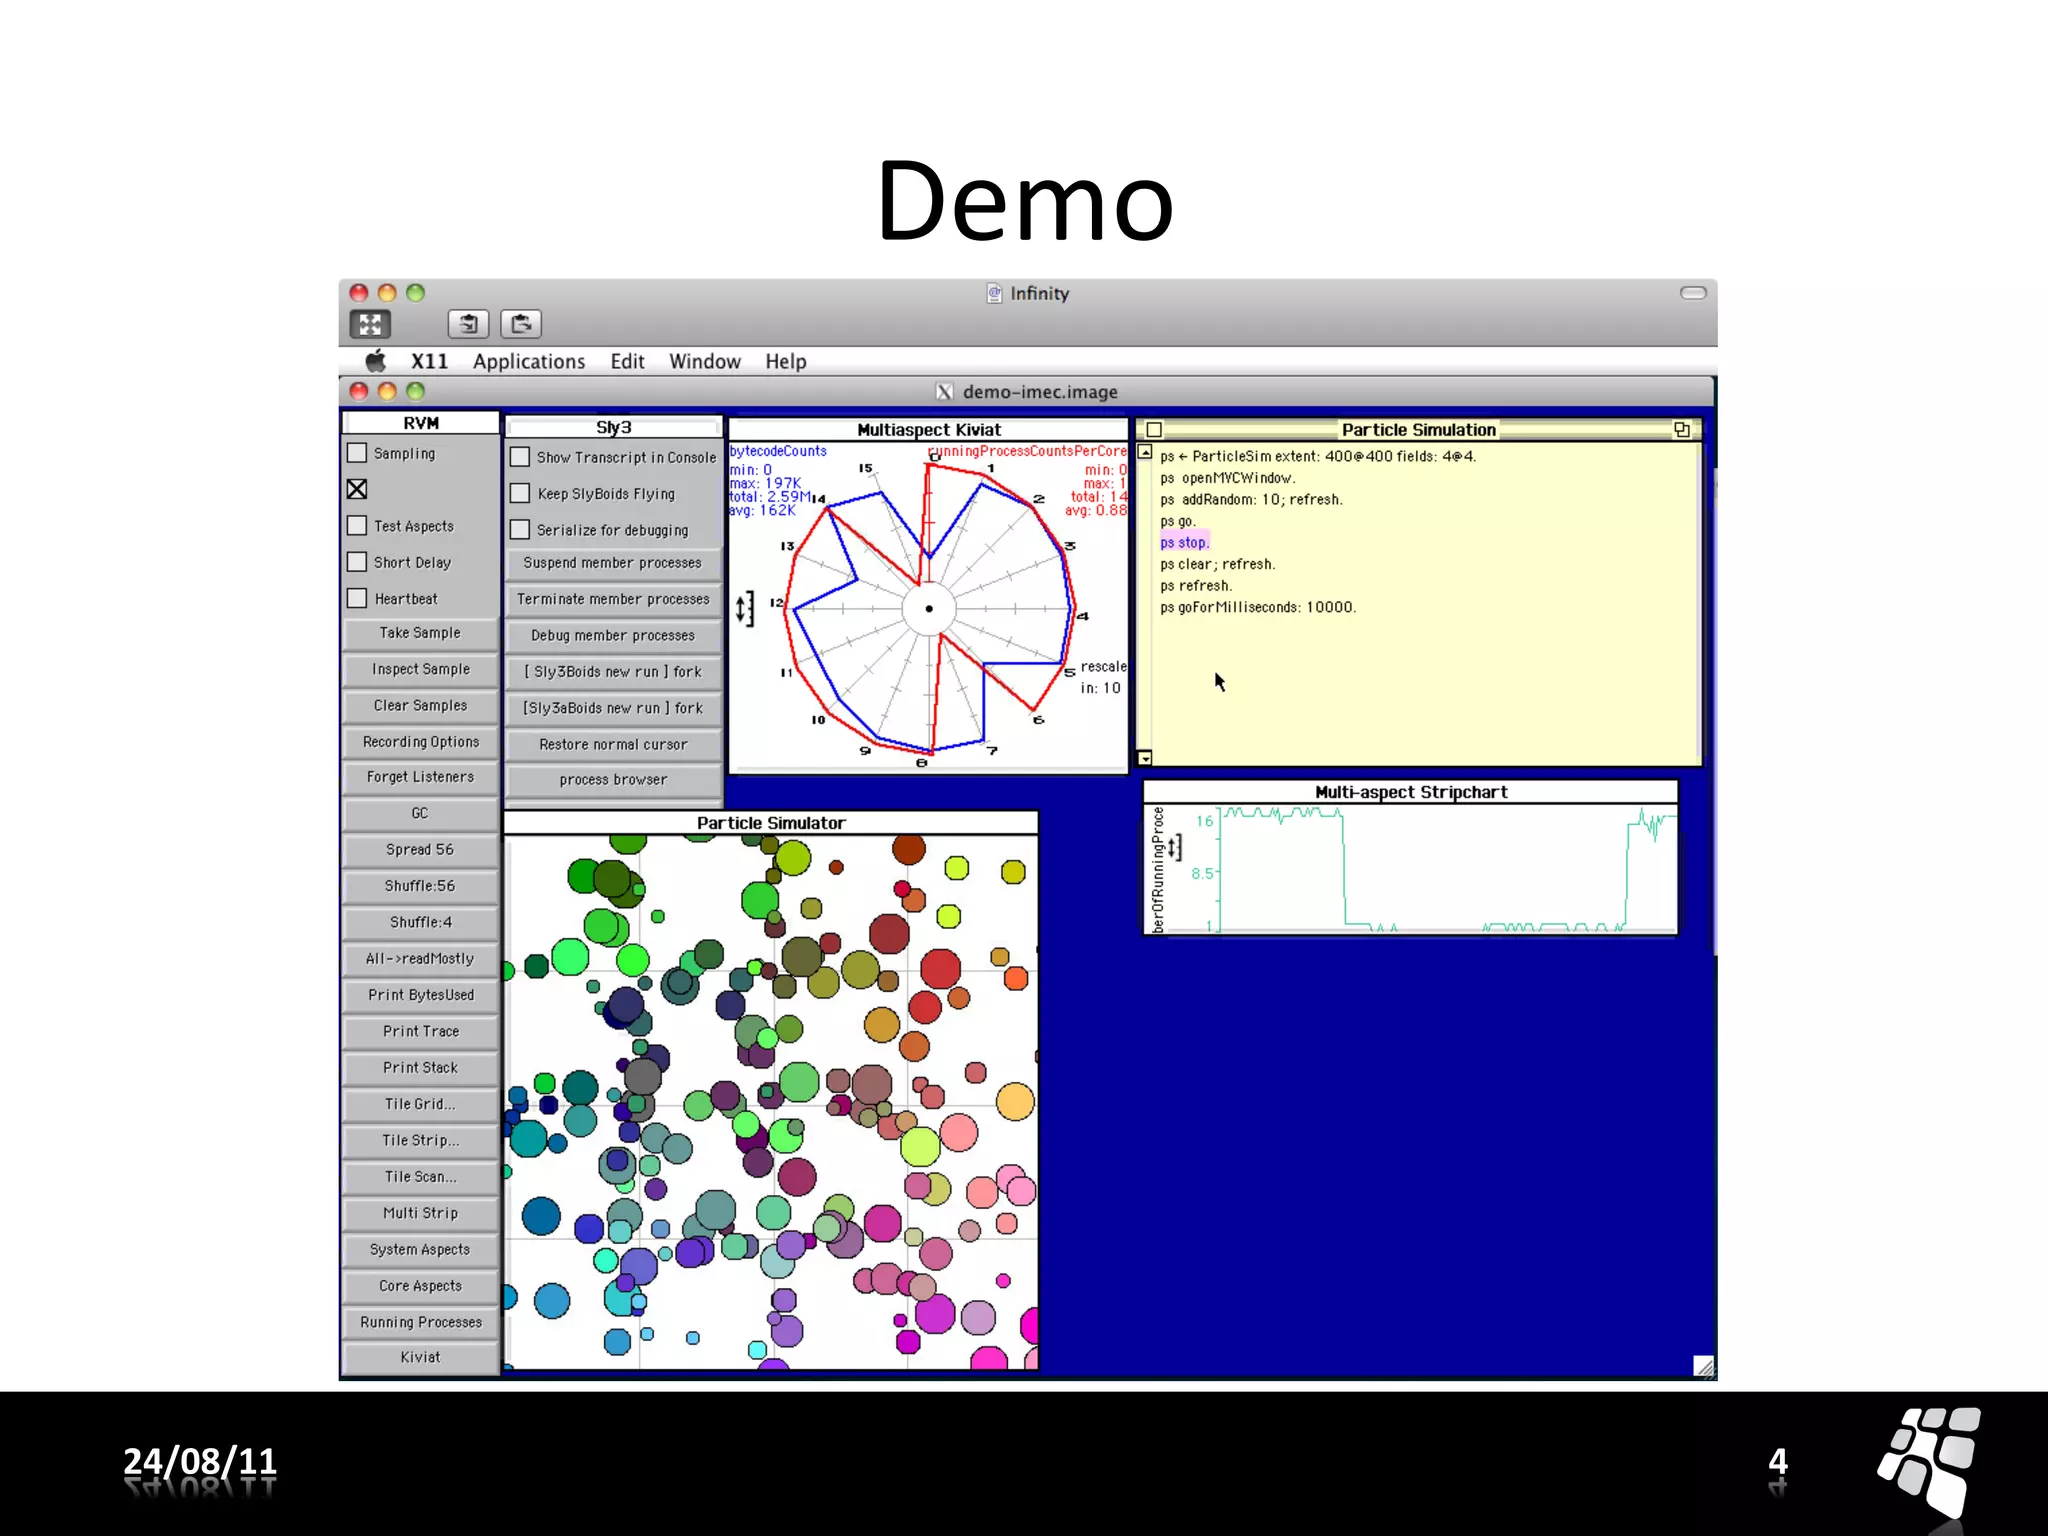Click the System Aspects button
The width and height of the screenshot is (2048, 1536).
click(421, 1249)
